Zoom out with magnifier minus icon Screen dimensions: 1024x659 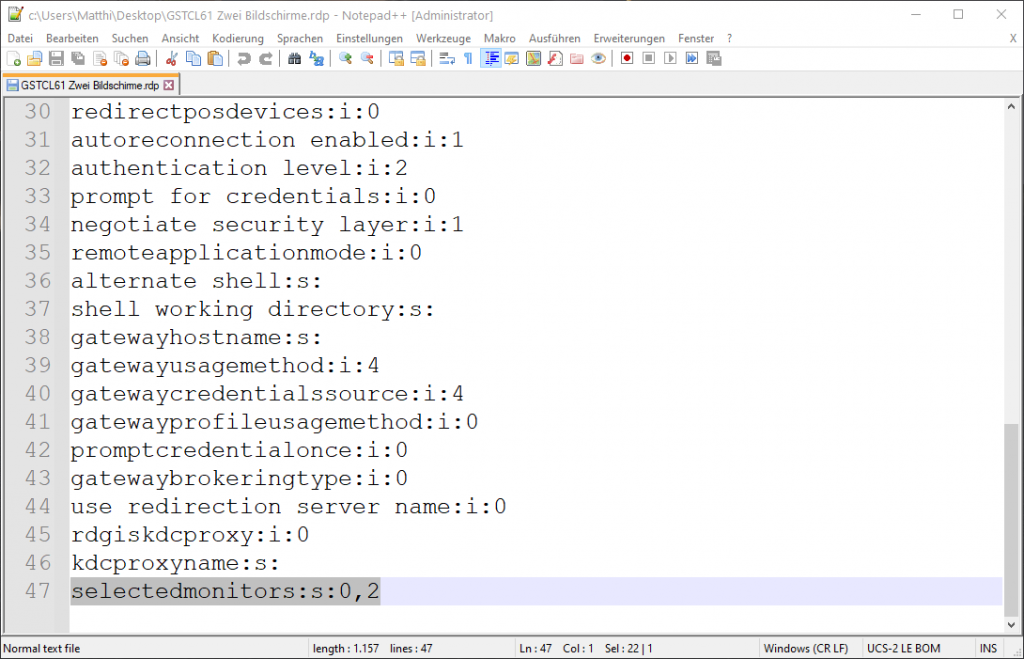point(368,59)
